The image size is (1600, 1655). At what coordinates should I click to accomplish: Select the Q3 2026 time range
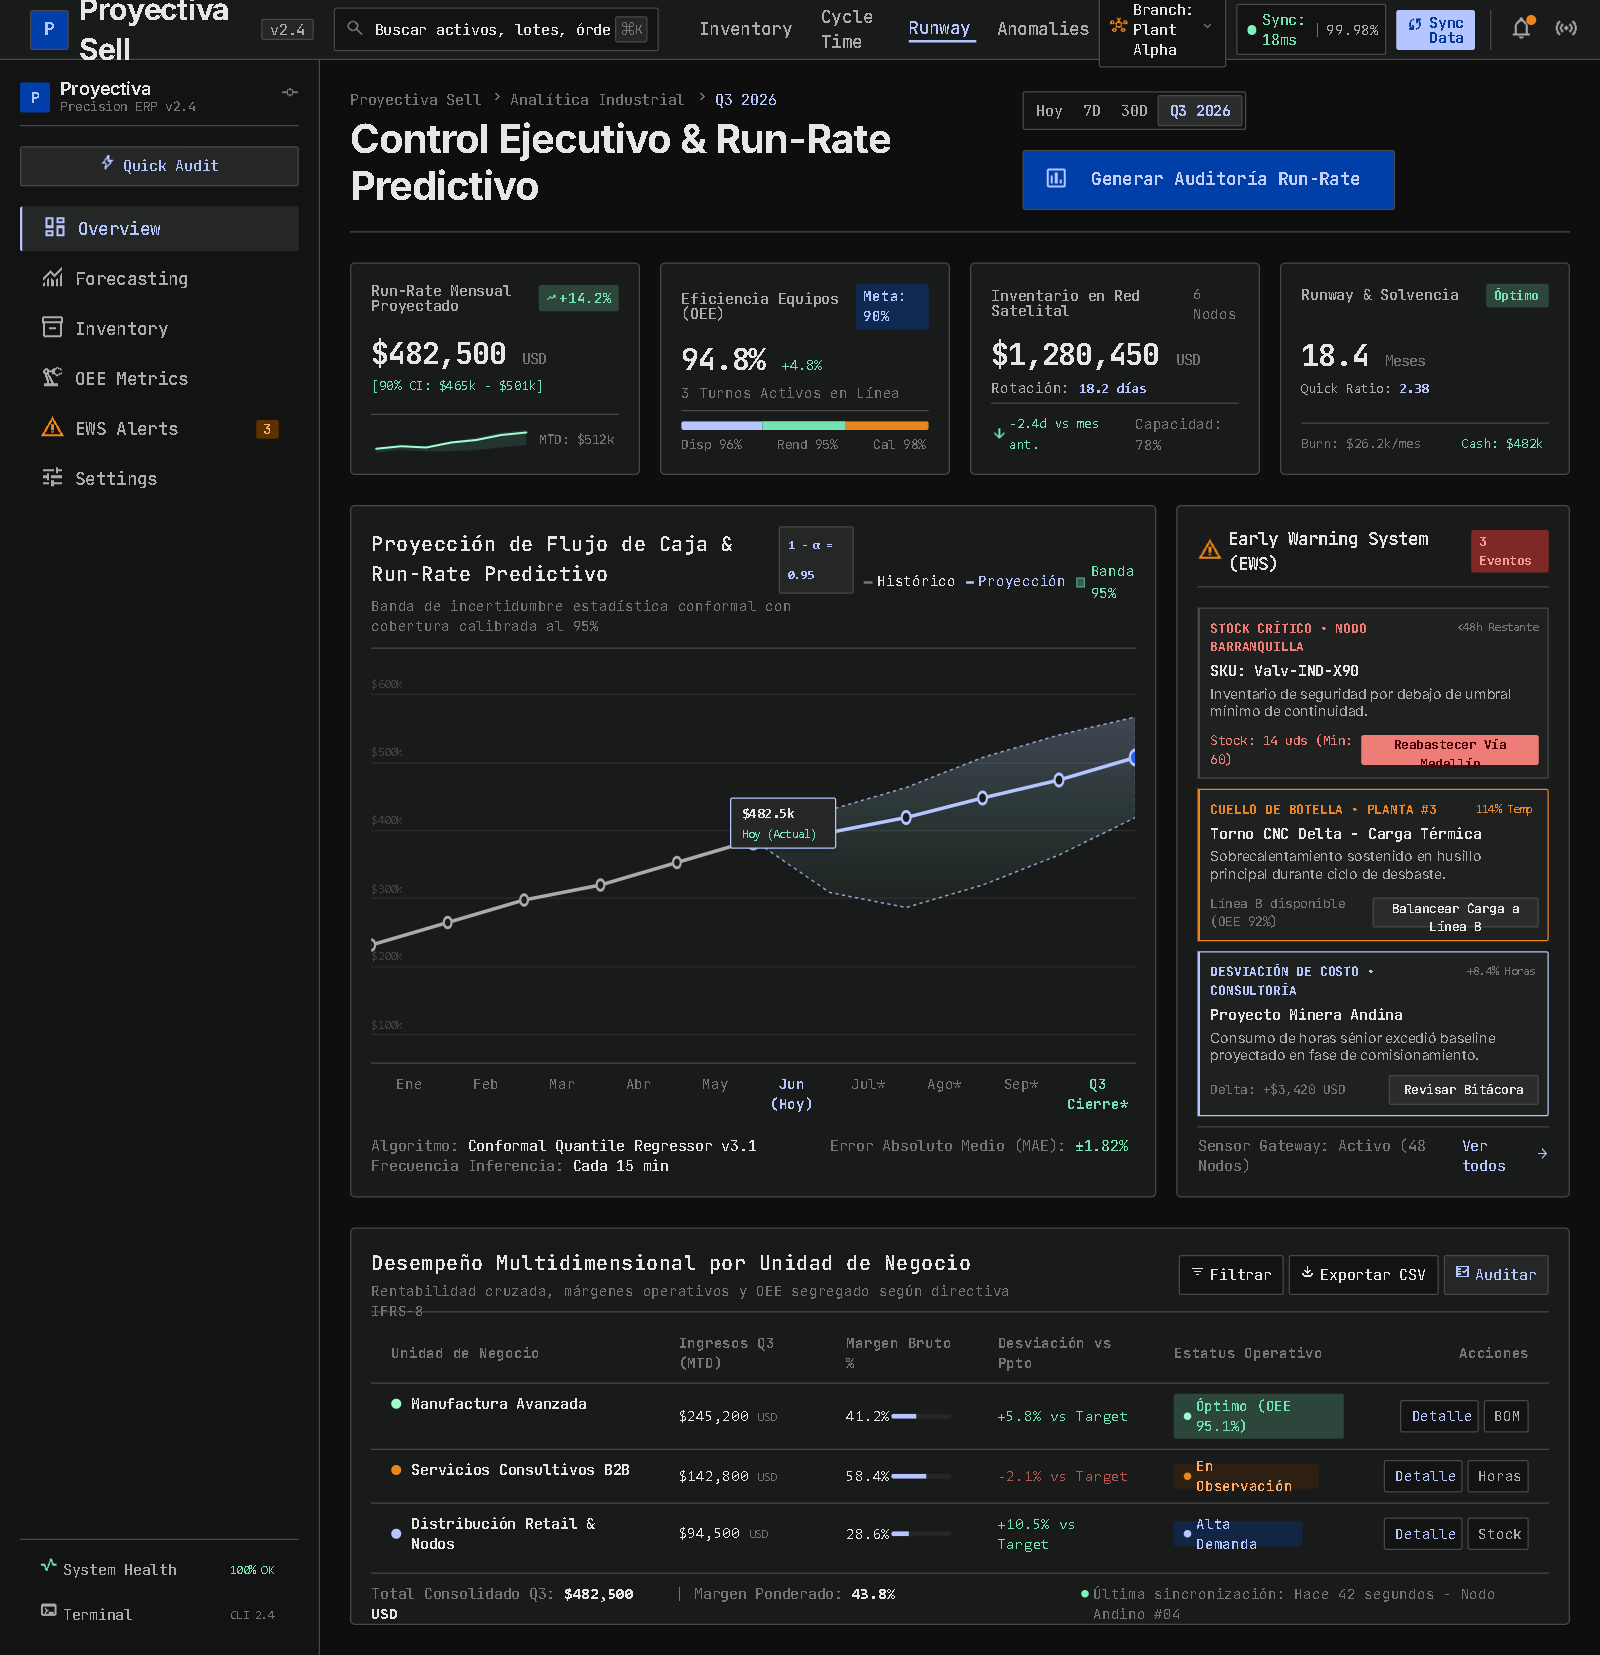tap(1200, 111)
